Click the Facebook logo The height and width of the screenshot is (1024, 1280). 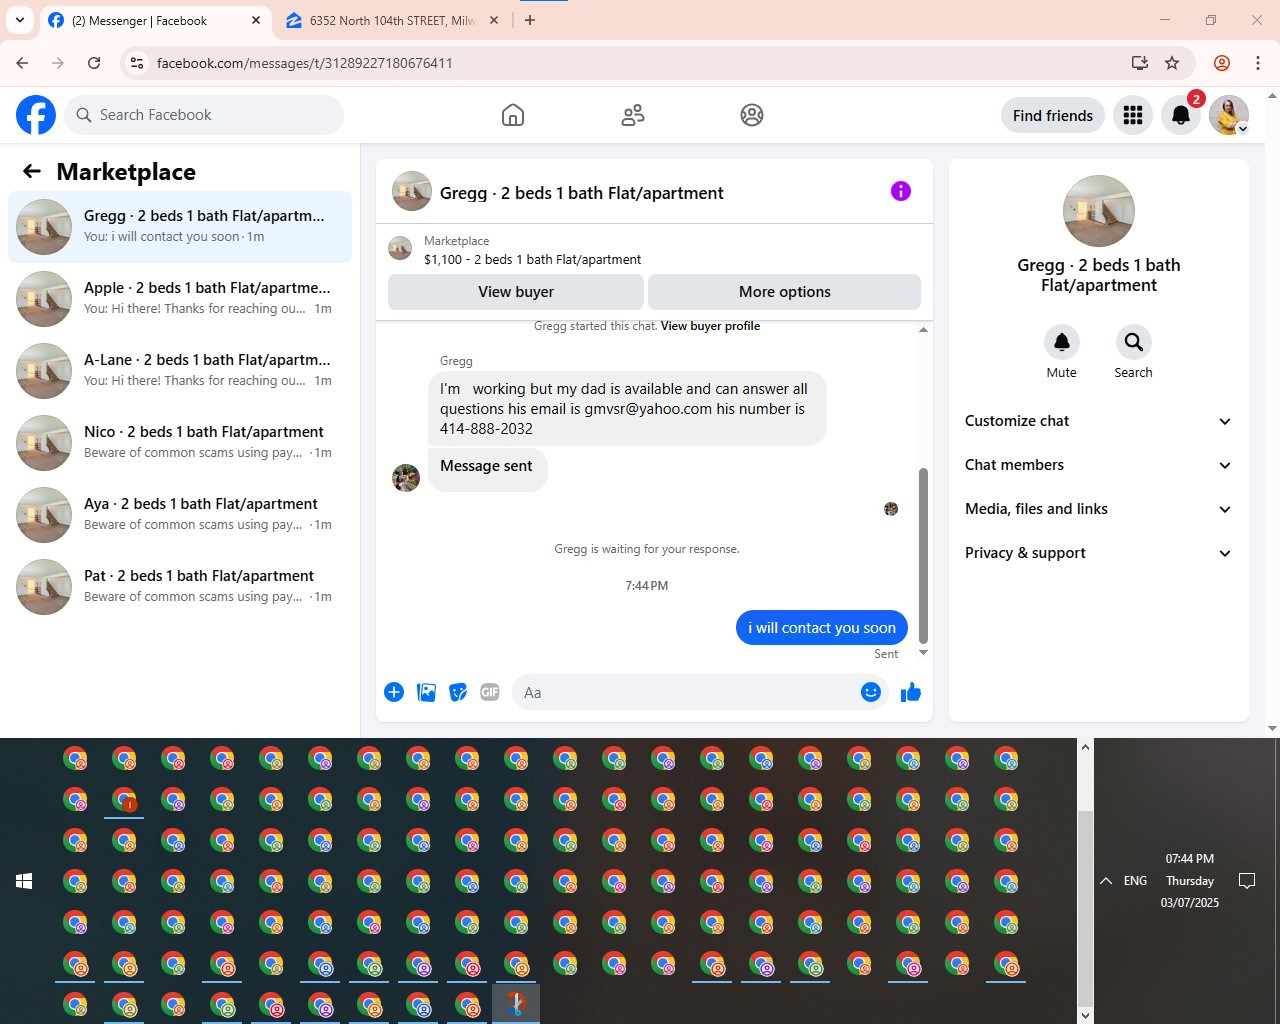pos(36,115)
